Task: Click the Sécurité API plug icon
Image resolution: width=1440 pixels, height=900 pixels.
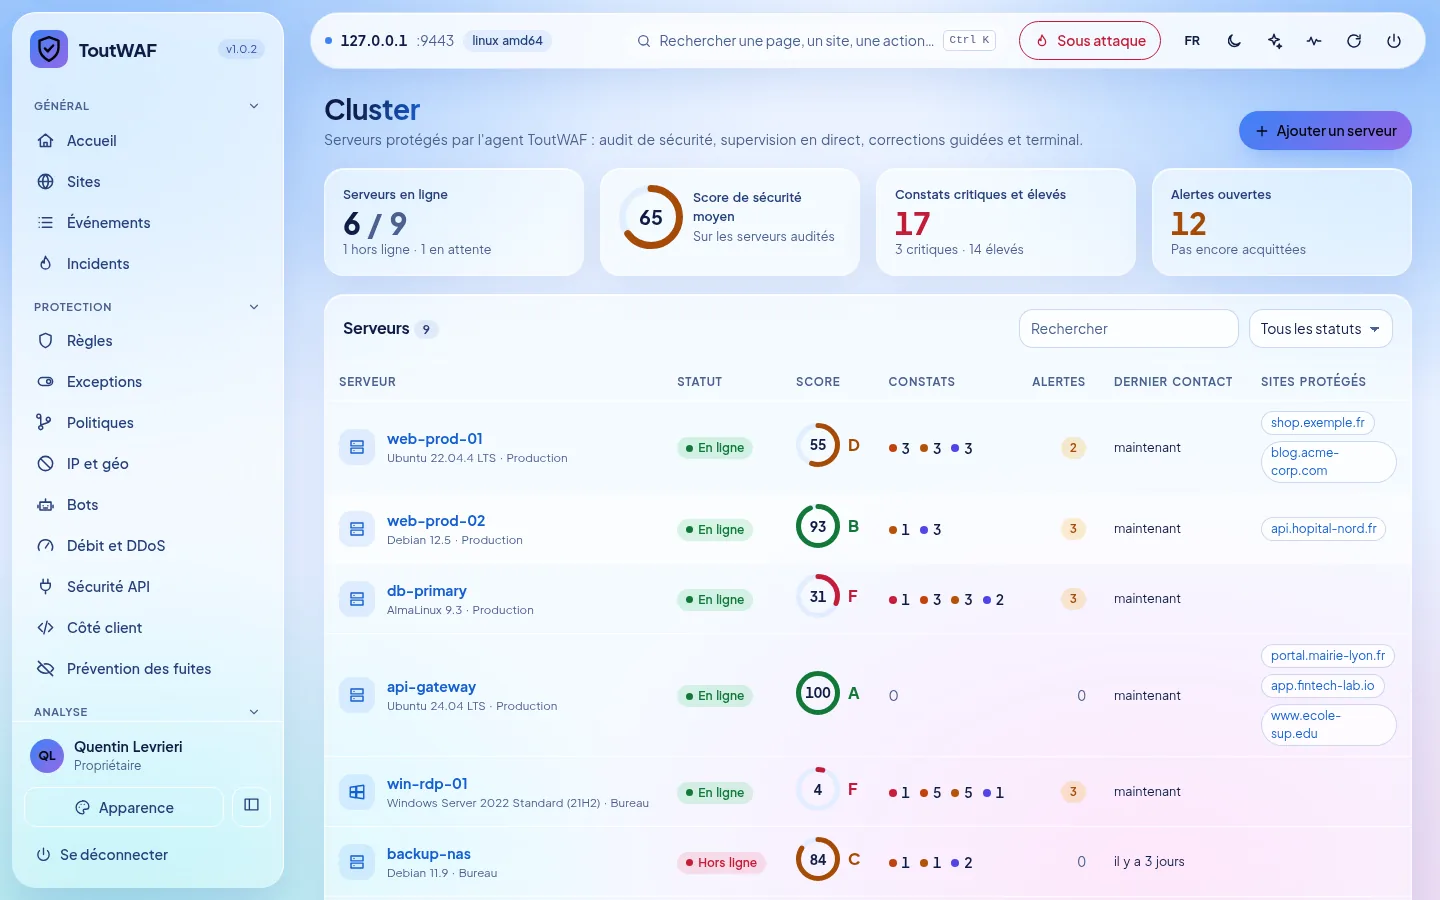Action: 45,587
